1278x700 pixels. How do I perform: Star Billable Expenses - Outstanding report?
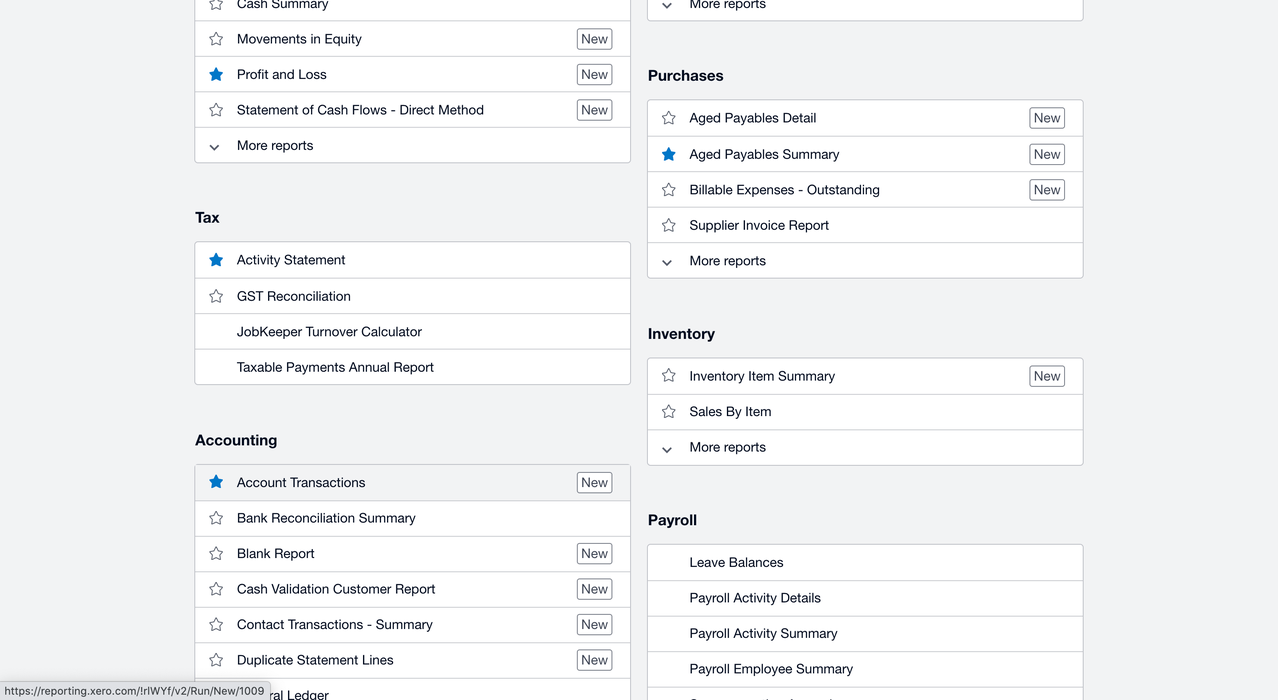point(669,190)
